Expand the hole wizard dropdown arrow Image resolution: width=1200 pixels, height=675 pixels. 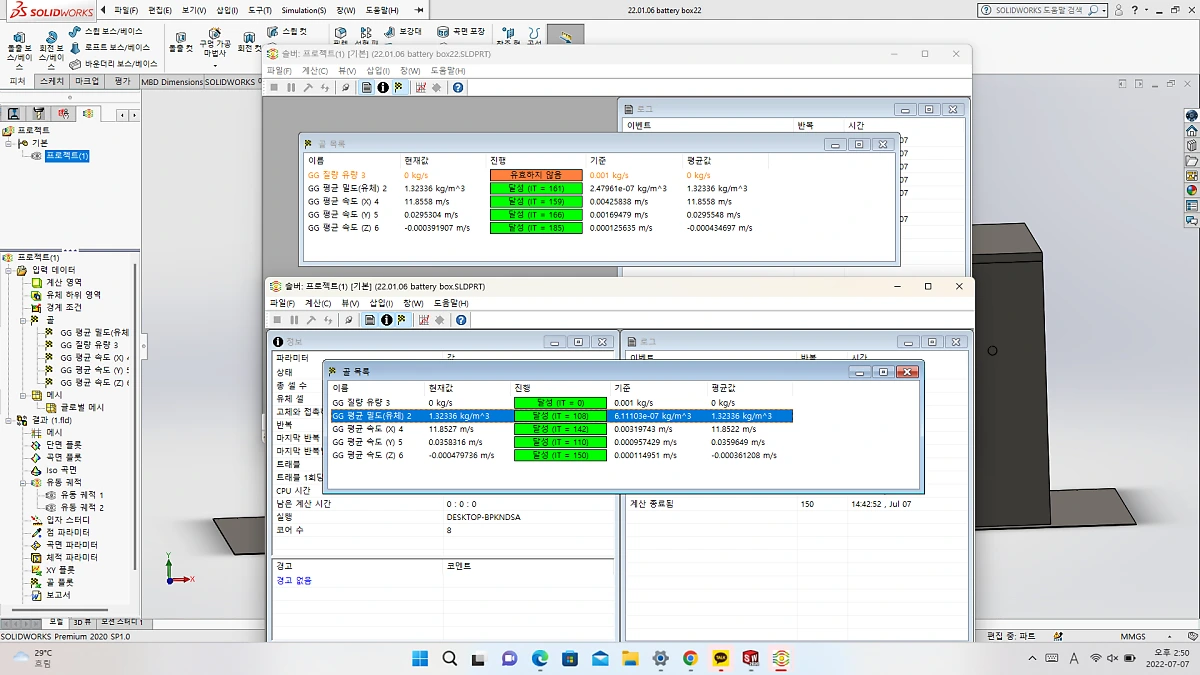215,66
